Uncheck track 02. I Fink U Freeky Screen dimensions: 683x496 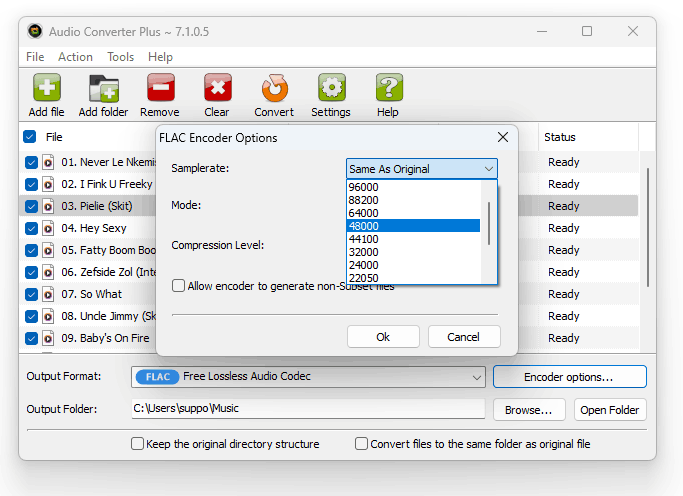pos(31,185)
